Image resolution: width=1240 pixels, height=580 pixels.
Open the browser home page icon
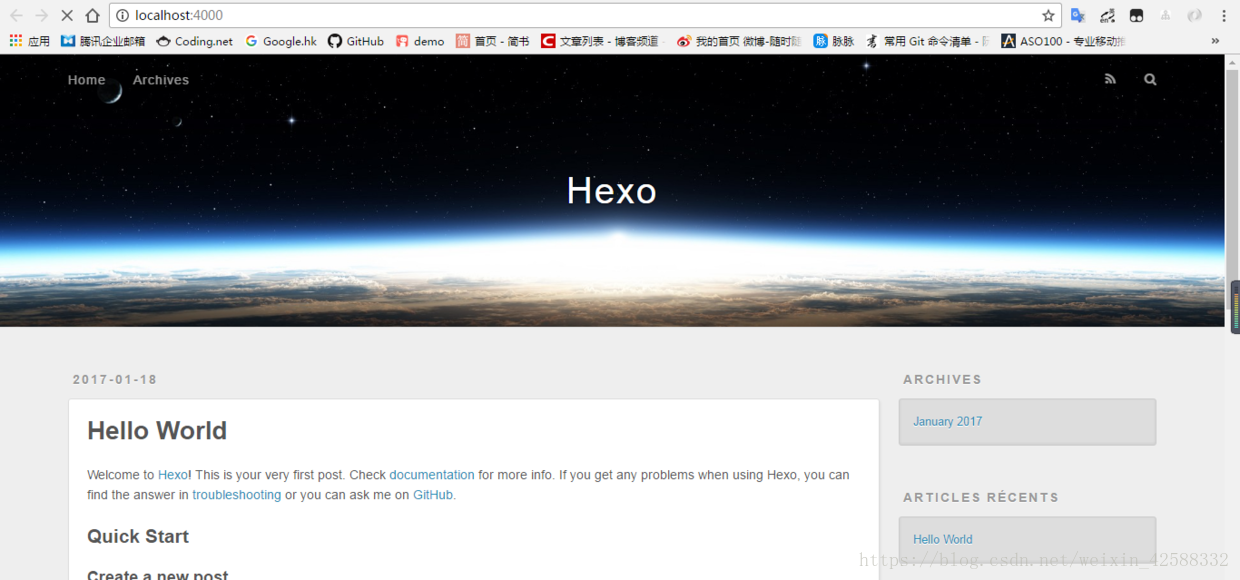(x=92, y=15)
